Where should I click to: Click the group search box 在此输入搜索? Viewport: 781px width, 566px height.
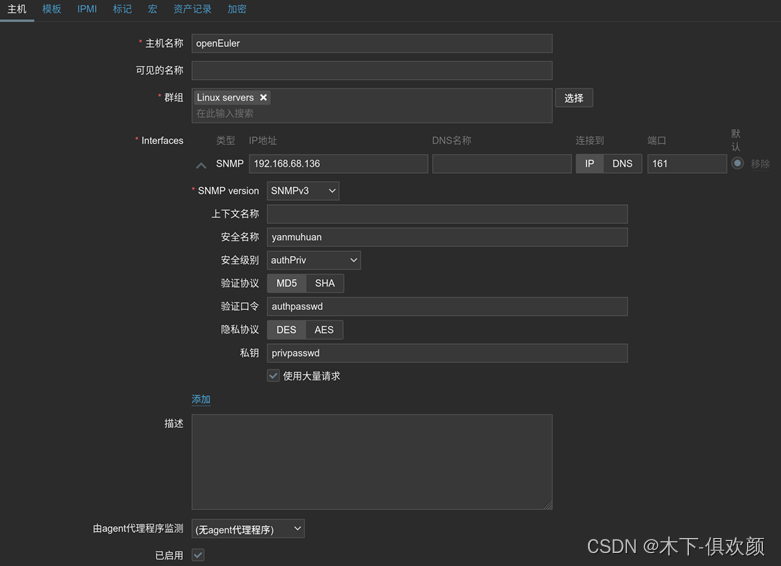click(x=372, y=114)
